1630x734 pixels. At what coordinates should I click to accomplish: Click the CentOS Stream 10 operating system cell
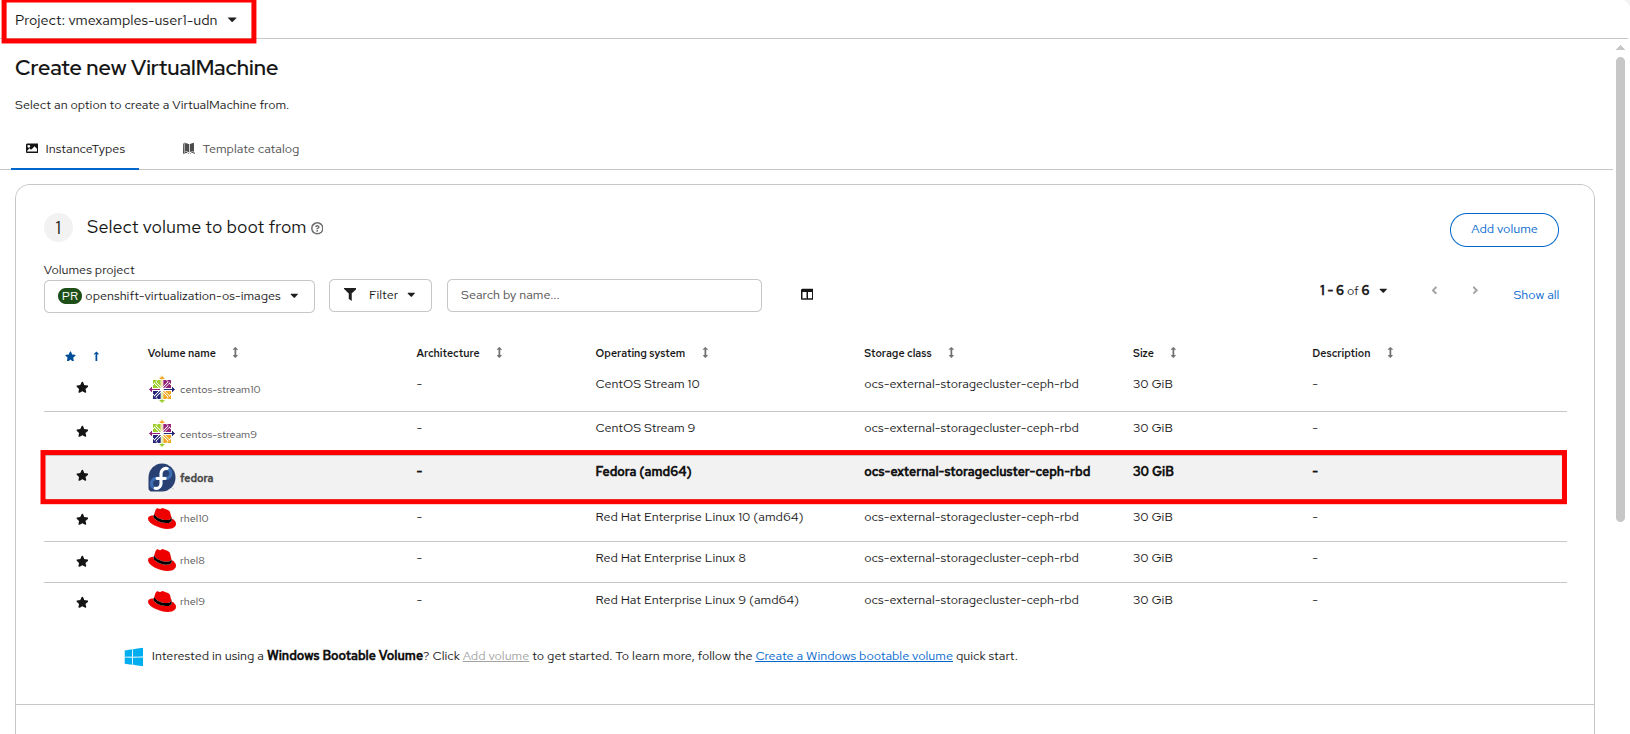tap(648, 384)
